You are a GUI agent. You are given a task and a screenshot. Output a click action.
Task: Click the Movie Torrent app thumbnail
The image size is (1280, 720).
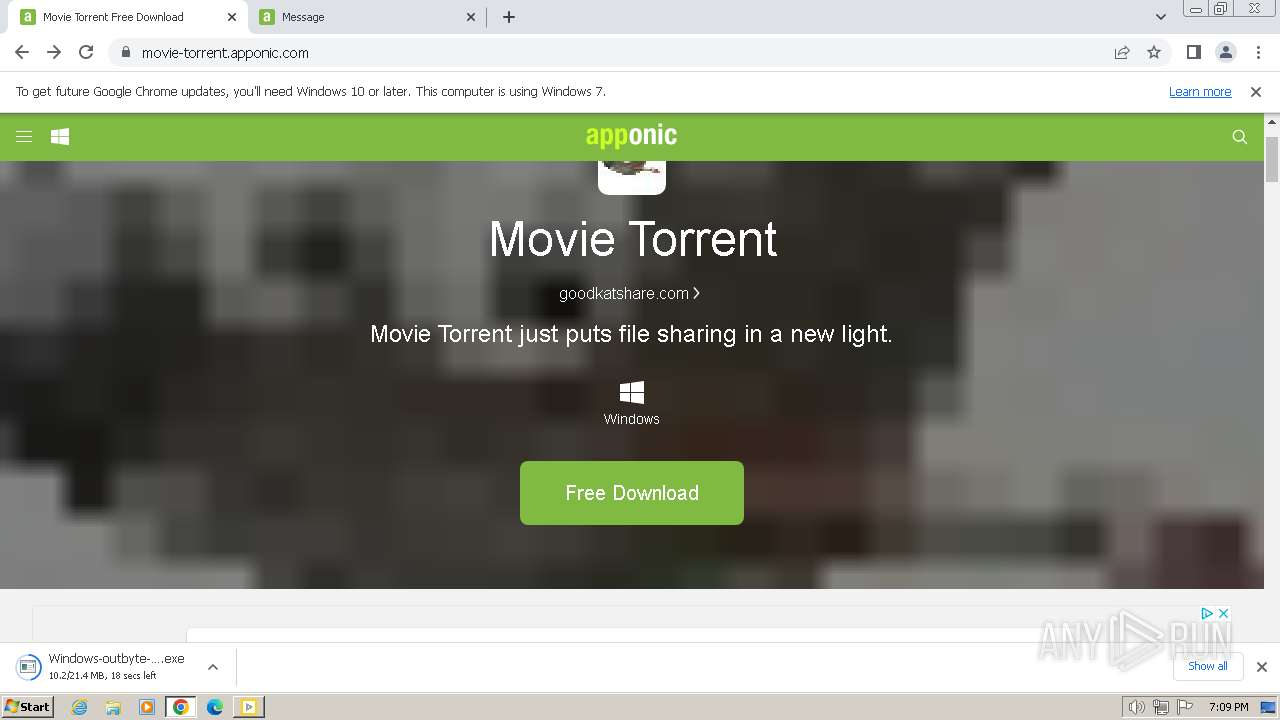[632, 177]
